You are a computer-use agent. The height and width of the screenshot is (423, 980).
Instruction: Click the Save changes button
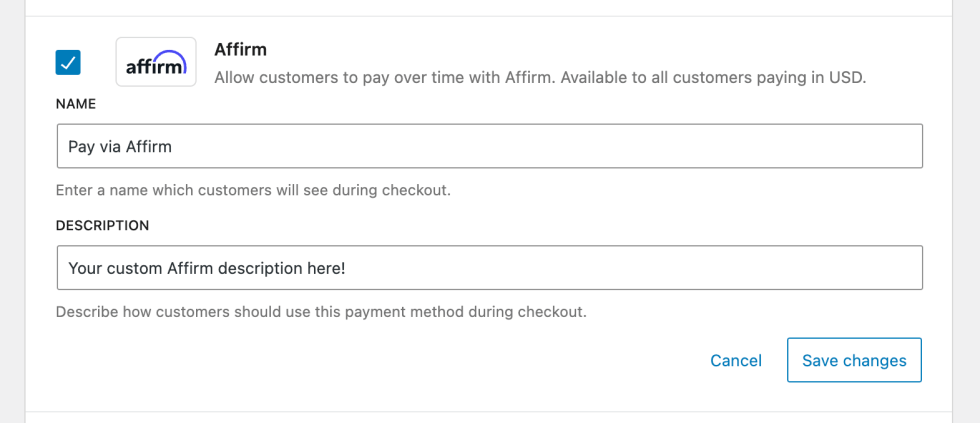(854, 360)
